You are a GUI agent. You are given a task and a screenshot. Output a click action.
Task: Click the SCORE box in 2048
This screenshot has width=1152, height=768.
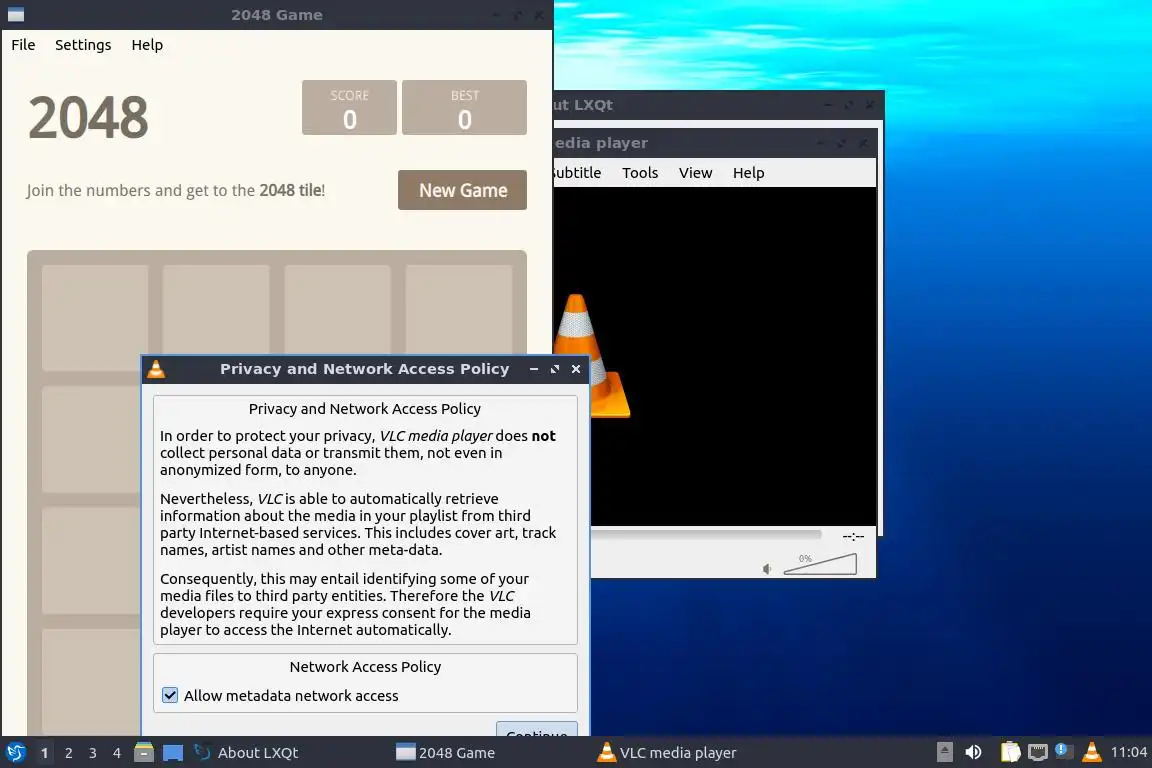click(x=349, y=107)
